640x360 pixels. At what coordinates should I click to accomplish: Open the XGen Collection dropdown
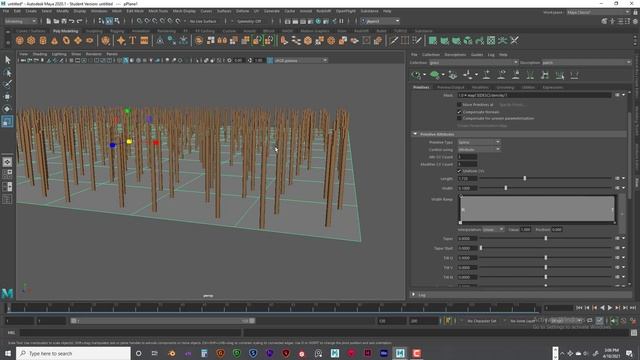pos(473,62)
